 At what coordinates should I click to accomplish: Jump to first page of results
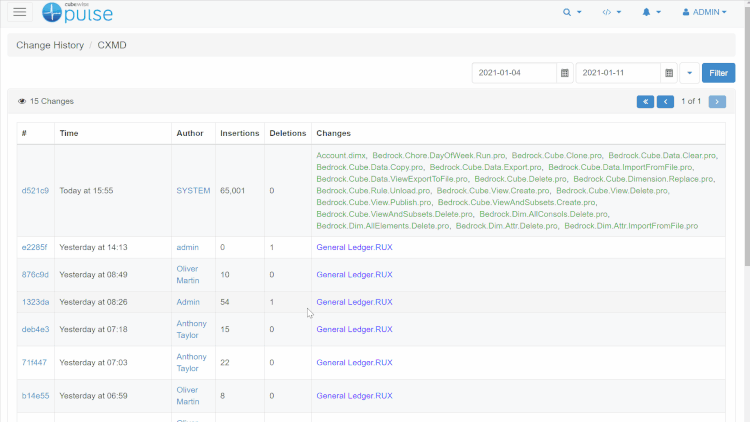[645, 101]
